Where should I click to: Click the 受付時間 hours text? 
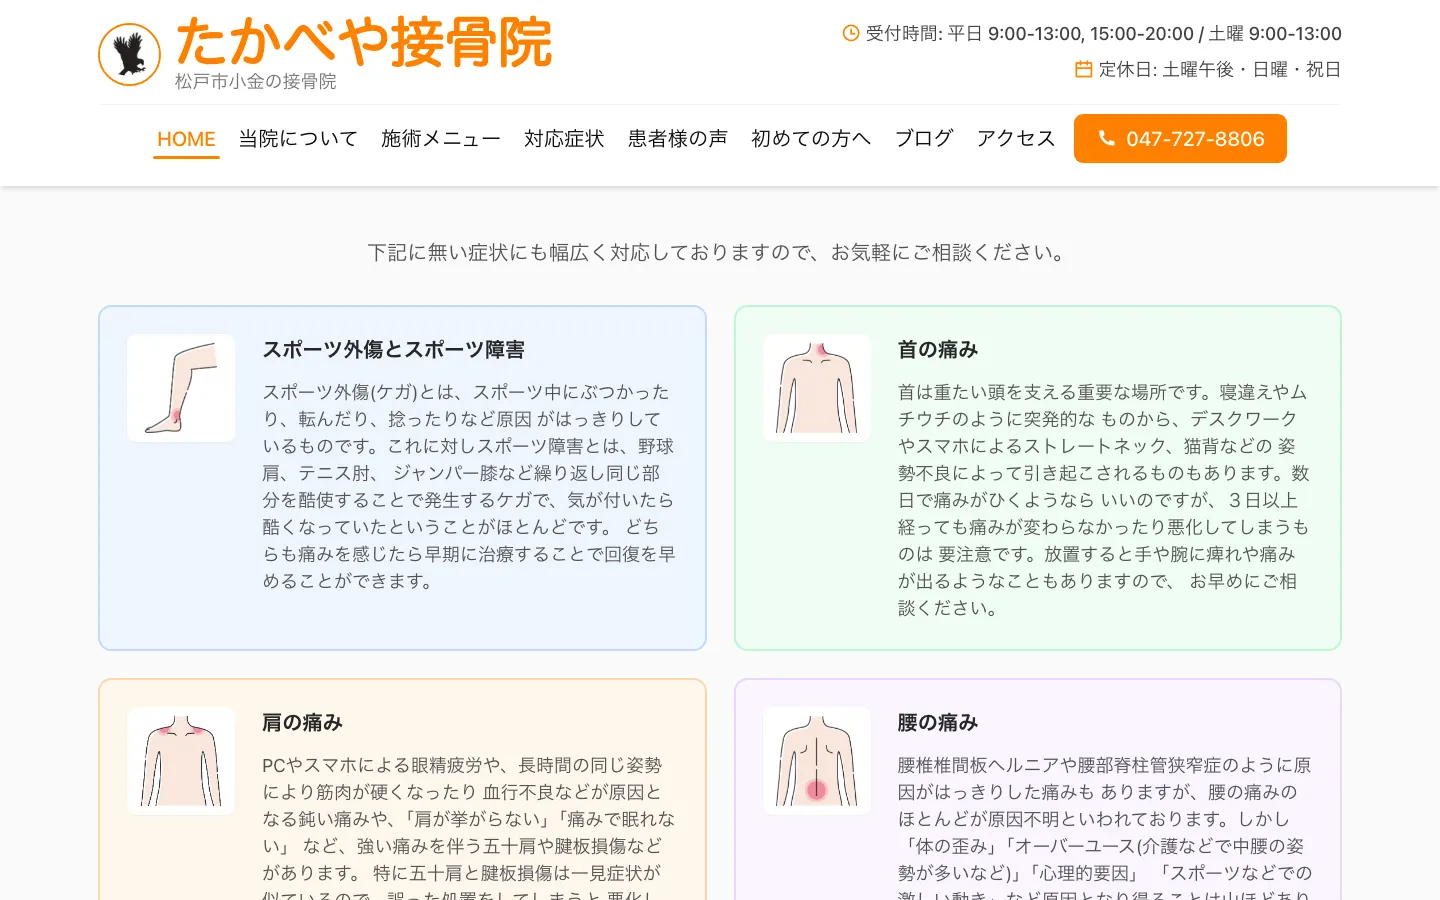pyautogui.click(x=1104, y=33)
